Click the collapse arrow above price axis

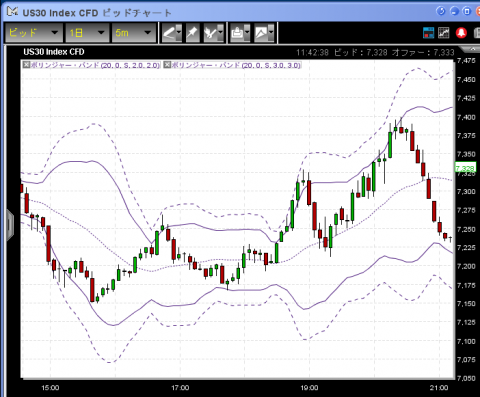point(472,49)
